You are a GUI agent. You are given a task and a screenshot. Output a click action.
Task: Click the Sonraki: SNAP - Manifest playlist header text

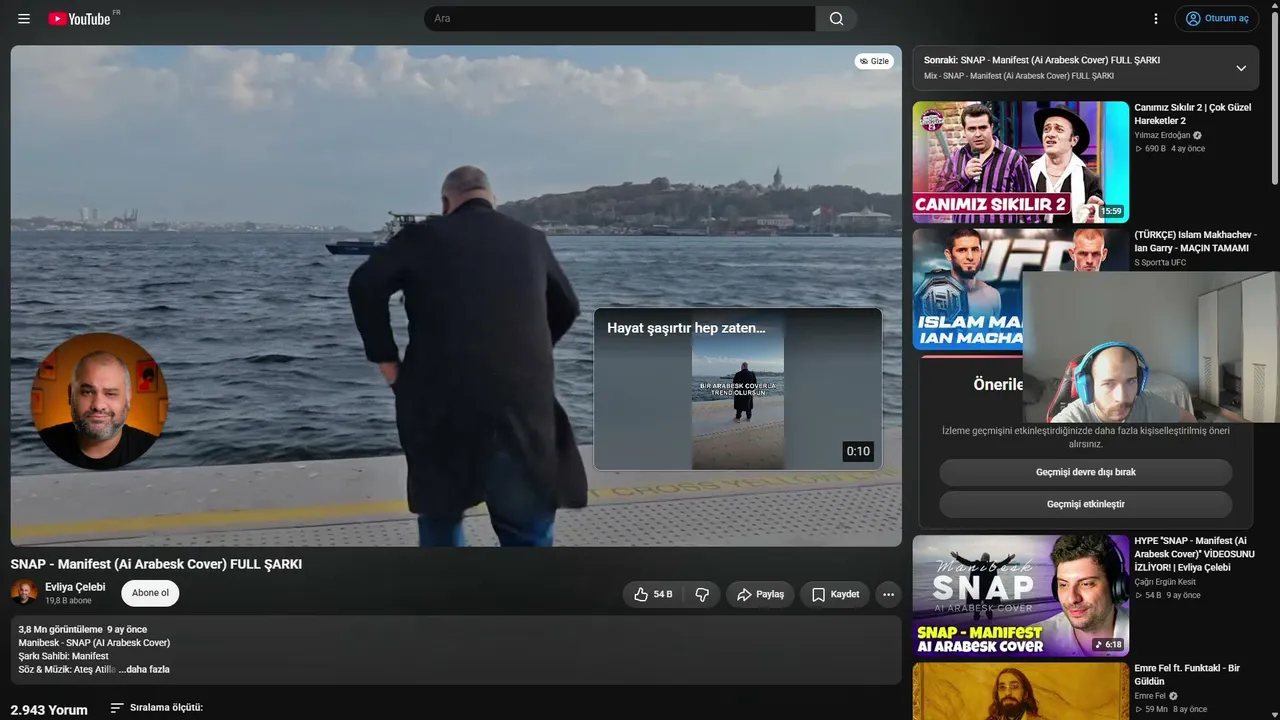pyautogui.click(x=1042, y=60)
